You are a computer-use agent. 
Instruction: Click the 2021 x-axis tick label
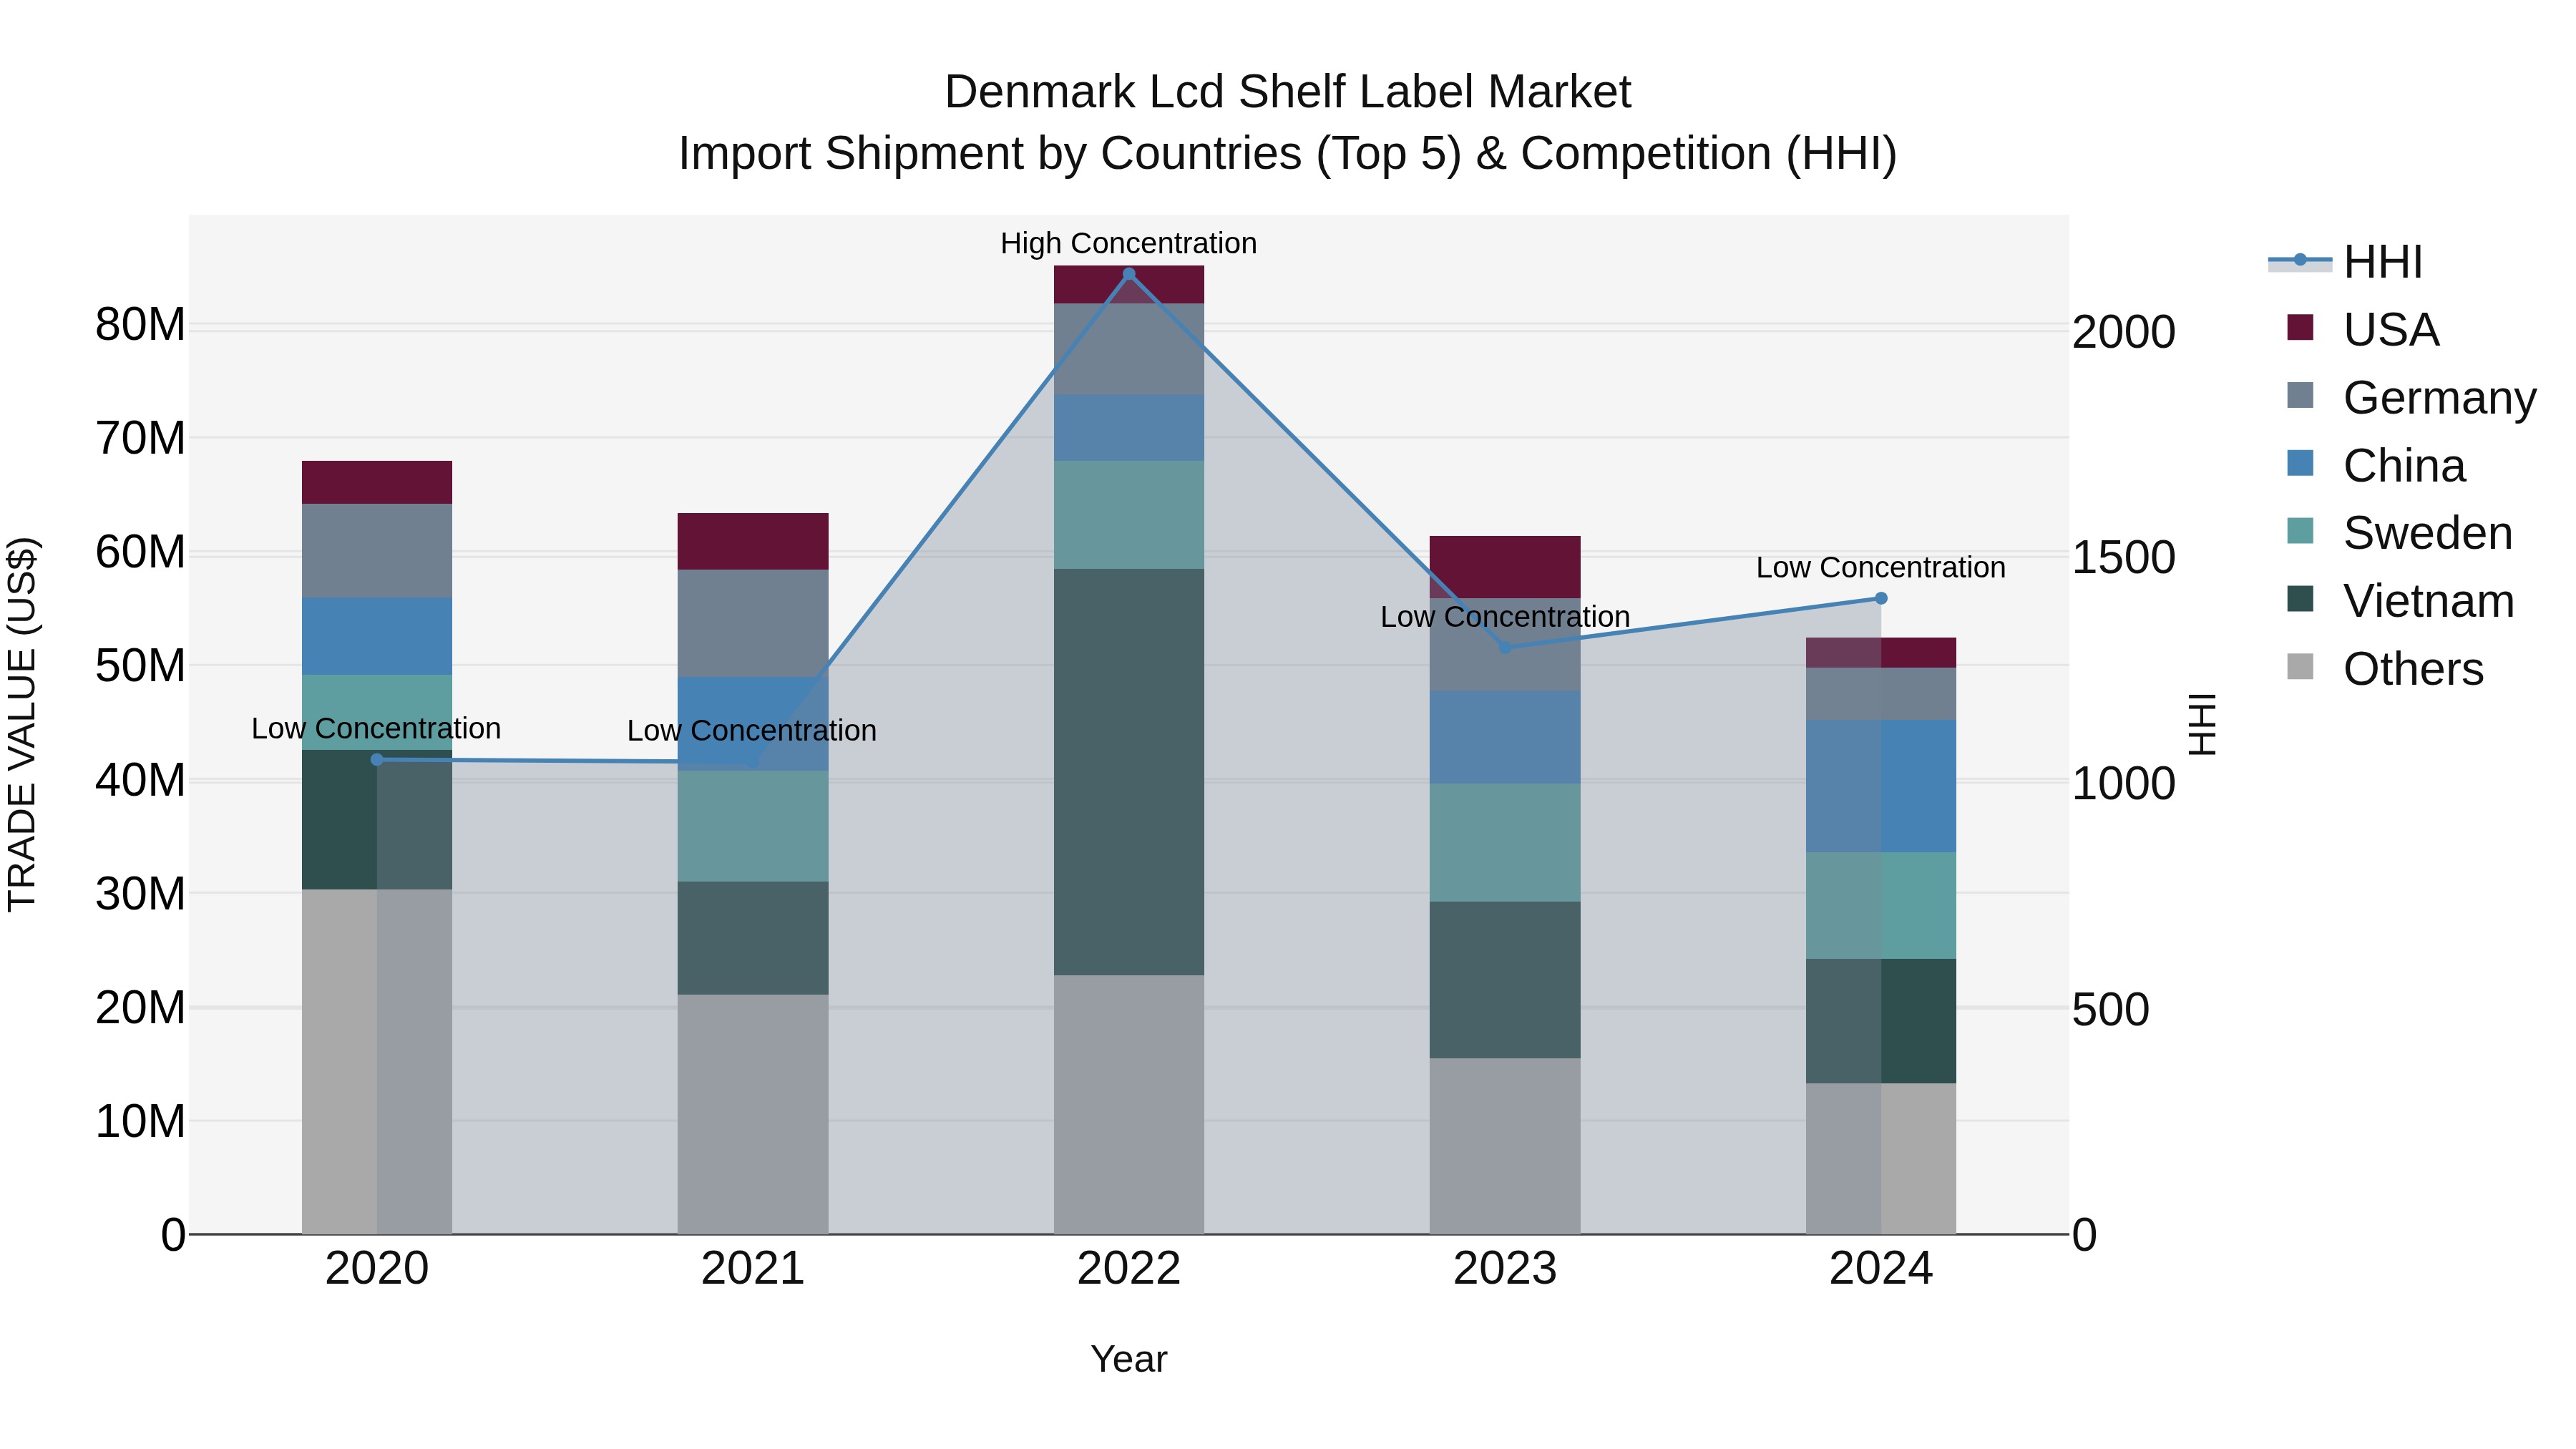pos(753,1269)
